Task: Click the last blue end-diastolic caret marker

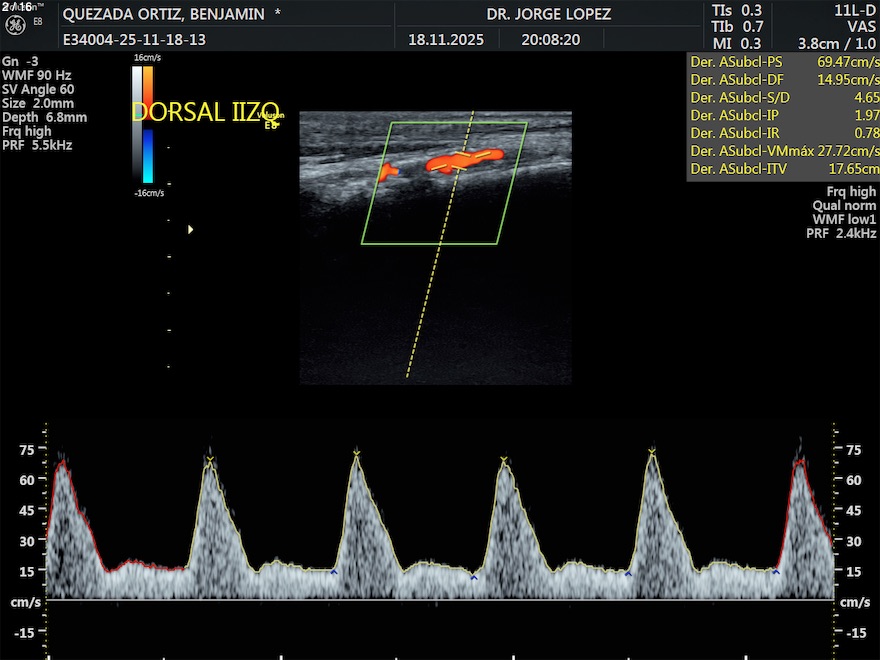Action: (x=776, y=571)
